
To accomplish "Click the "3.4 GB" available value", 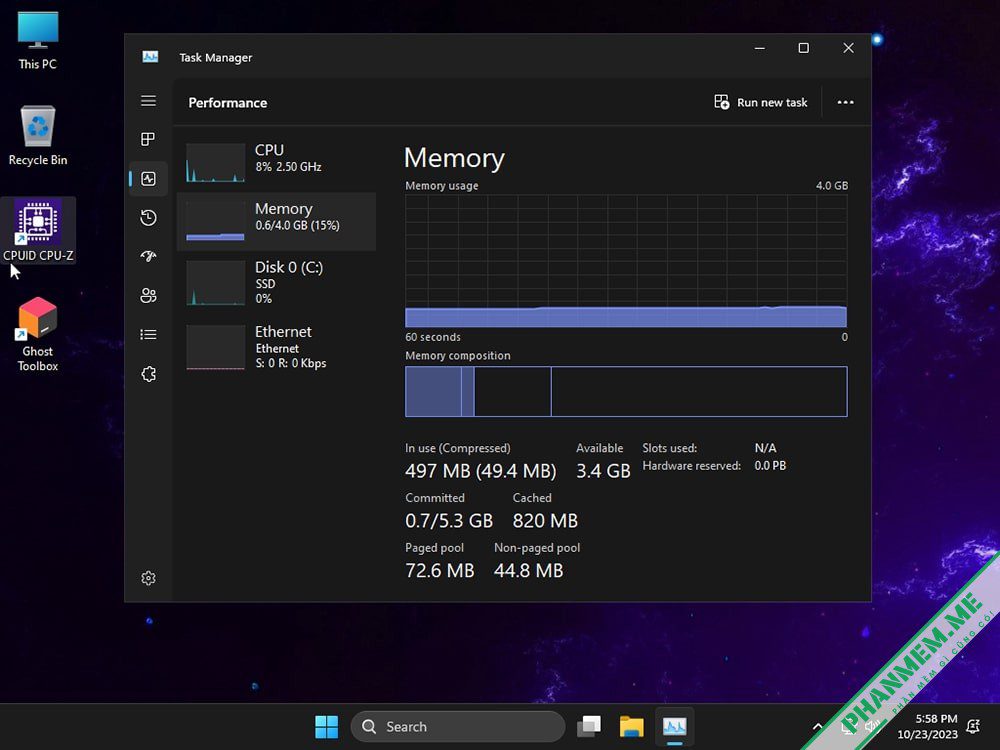I will [603, 471].
